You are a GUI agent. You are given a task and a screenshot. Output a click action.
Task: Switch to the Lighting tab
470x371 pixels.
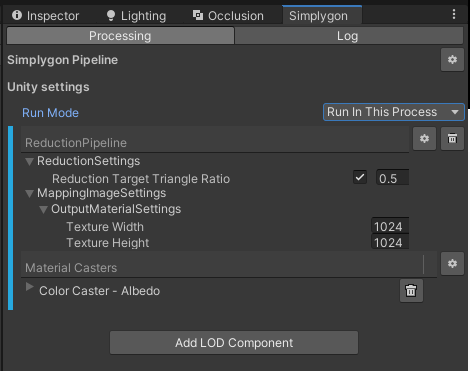coord(136,16)
